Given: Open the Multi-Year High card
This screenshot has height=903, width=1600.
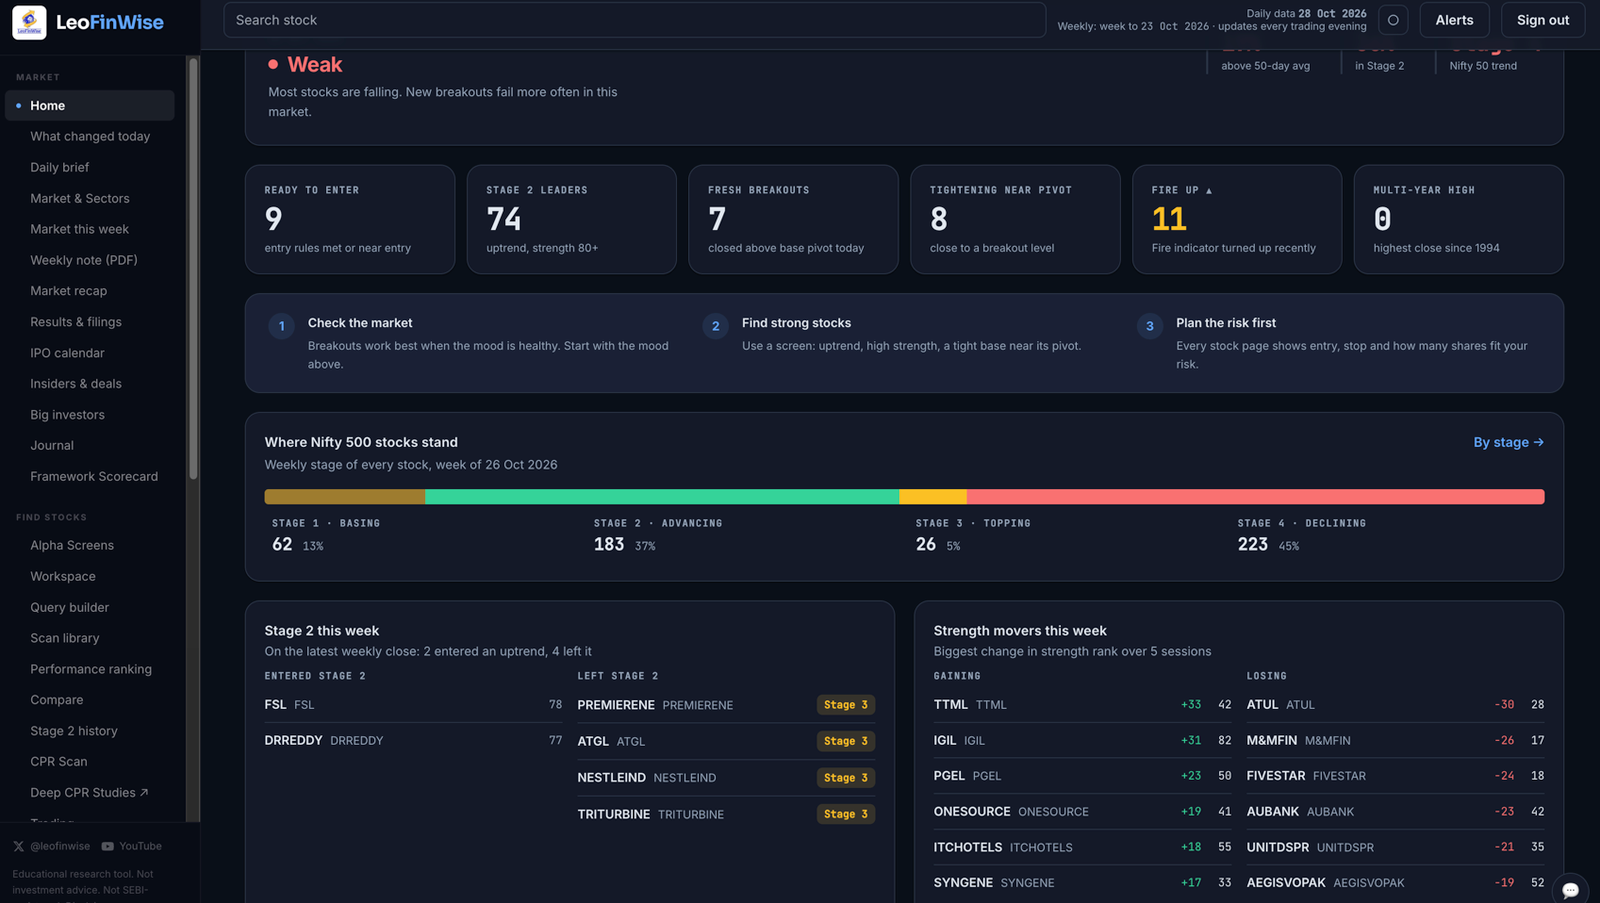Looking at the screenshot, I should [x=1458, y=219].
